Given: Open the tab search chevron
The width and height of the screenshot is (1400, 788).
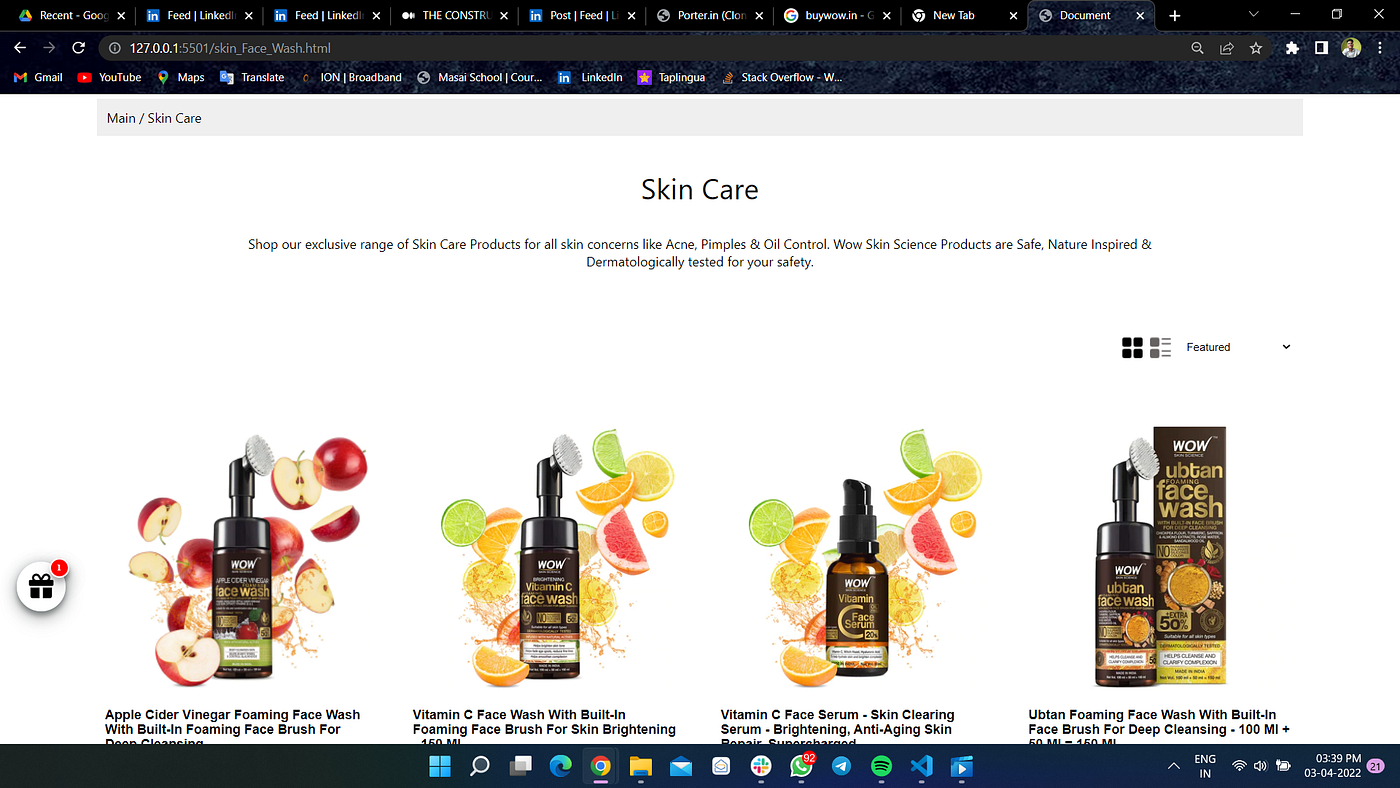Looking at the screenshot, I should 1254,14.
